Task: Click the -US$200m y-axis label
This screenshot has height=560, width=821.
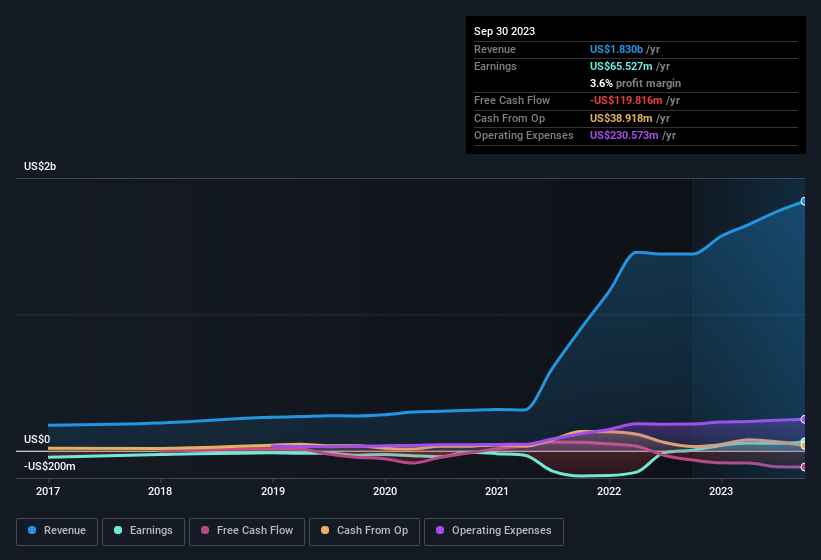Action: (x=49, y=466)
